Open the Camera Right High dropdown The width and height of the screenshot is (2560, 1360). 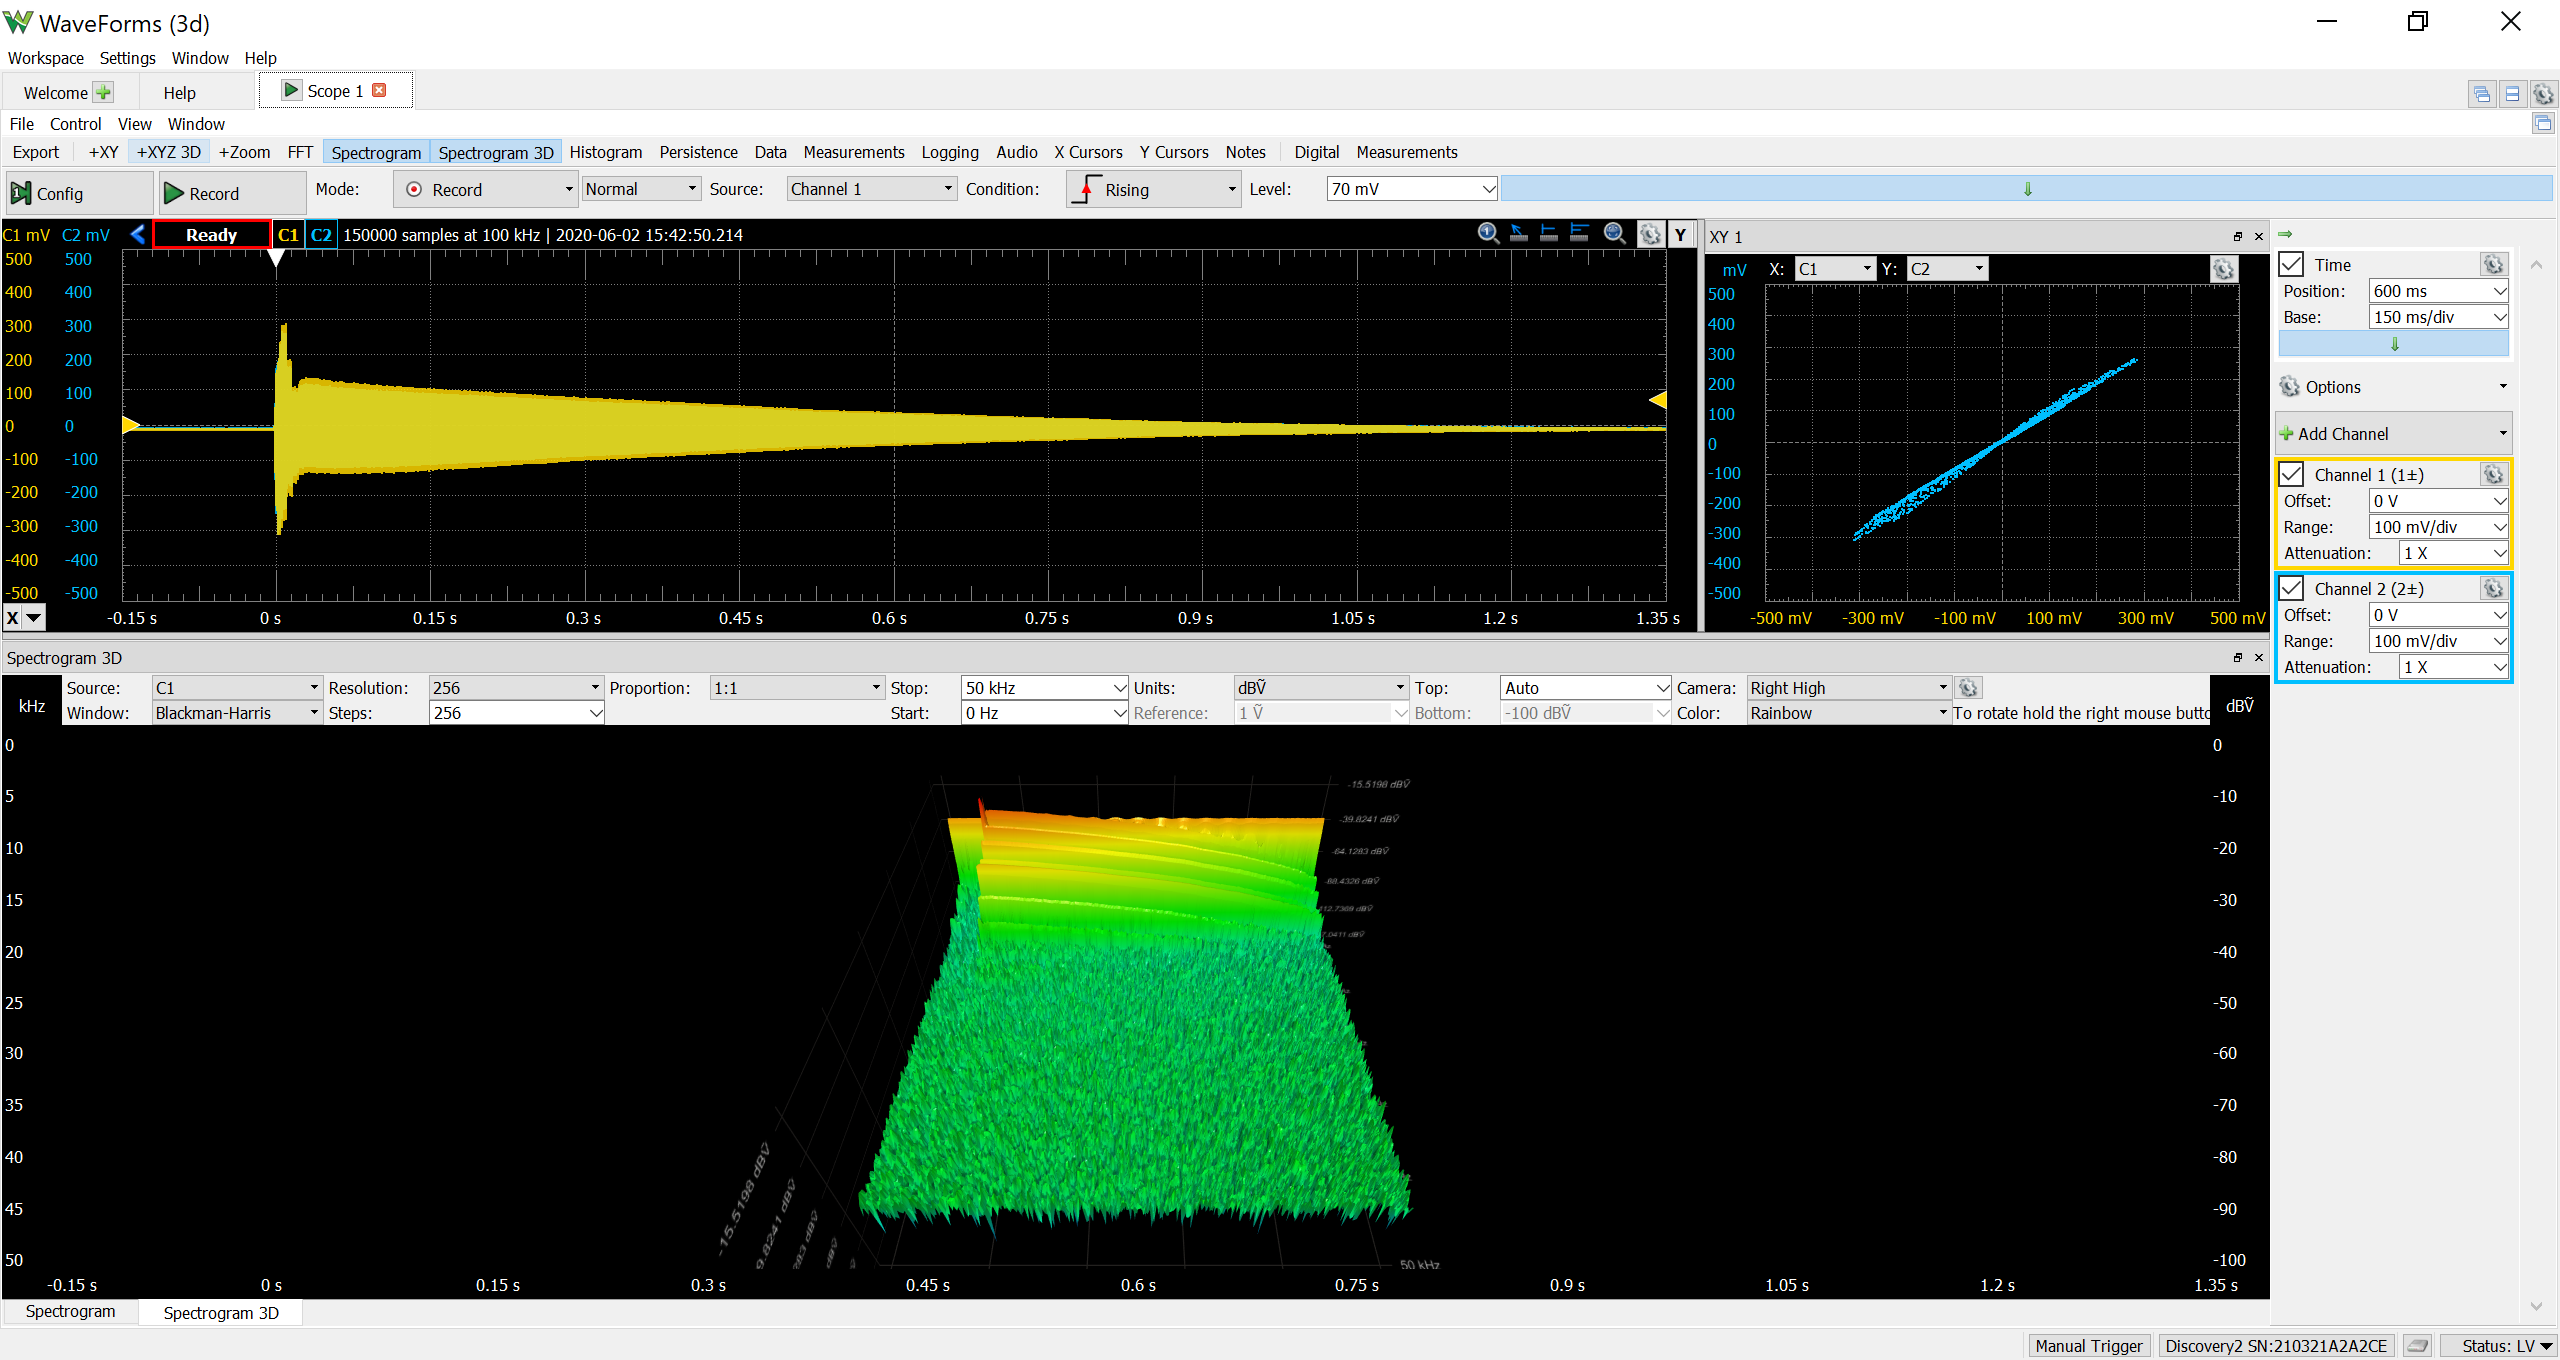(x=1849, y=688)
